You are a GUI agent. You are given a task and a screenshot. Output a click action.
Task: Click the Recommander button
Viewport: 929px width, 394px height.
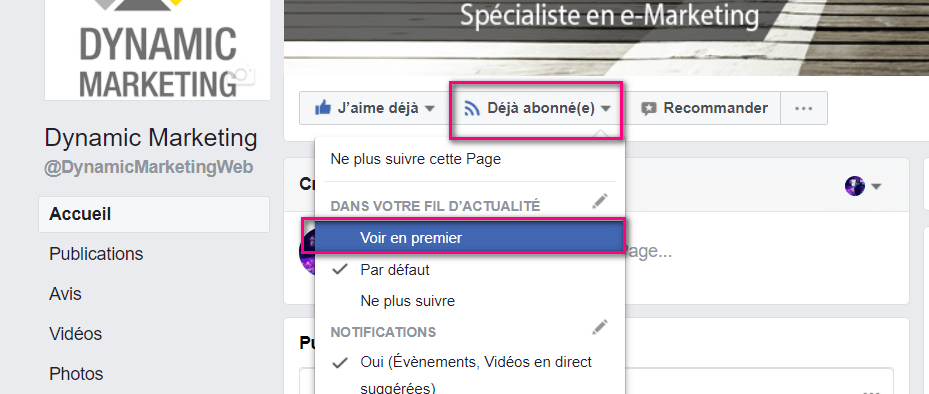704,108
